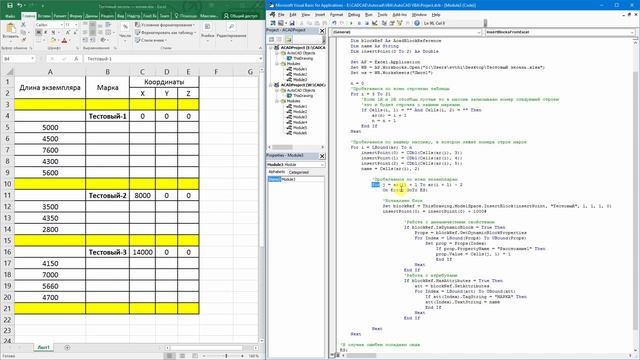Save the VBA project with disk icon
640x360 pixels.
[x=292, y=23]
